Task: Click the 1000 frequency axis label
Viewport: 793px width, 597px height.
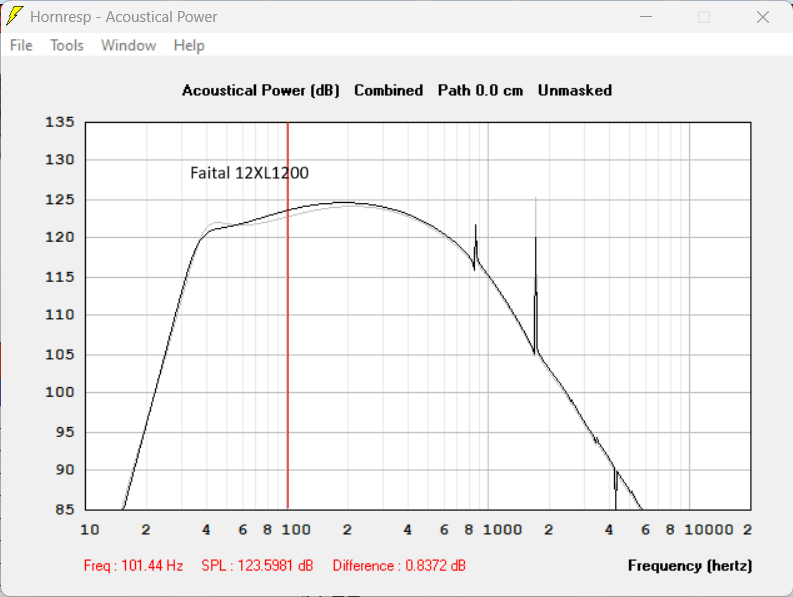Action: tap(502, 530)
